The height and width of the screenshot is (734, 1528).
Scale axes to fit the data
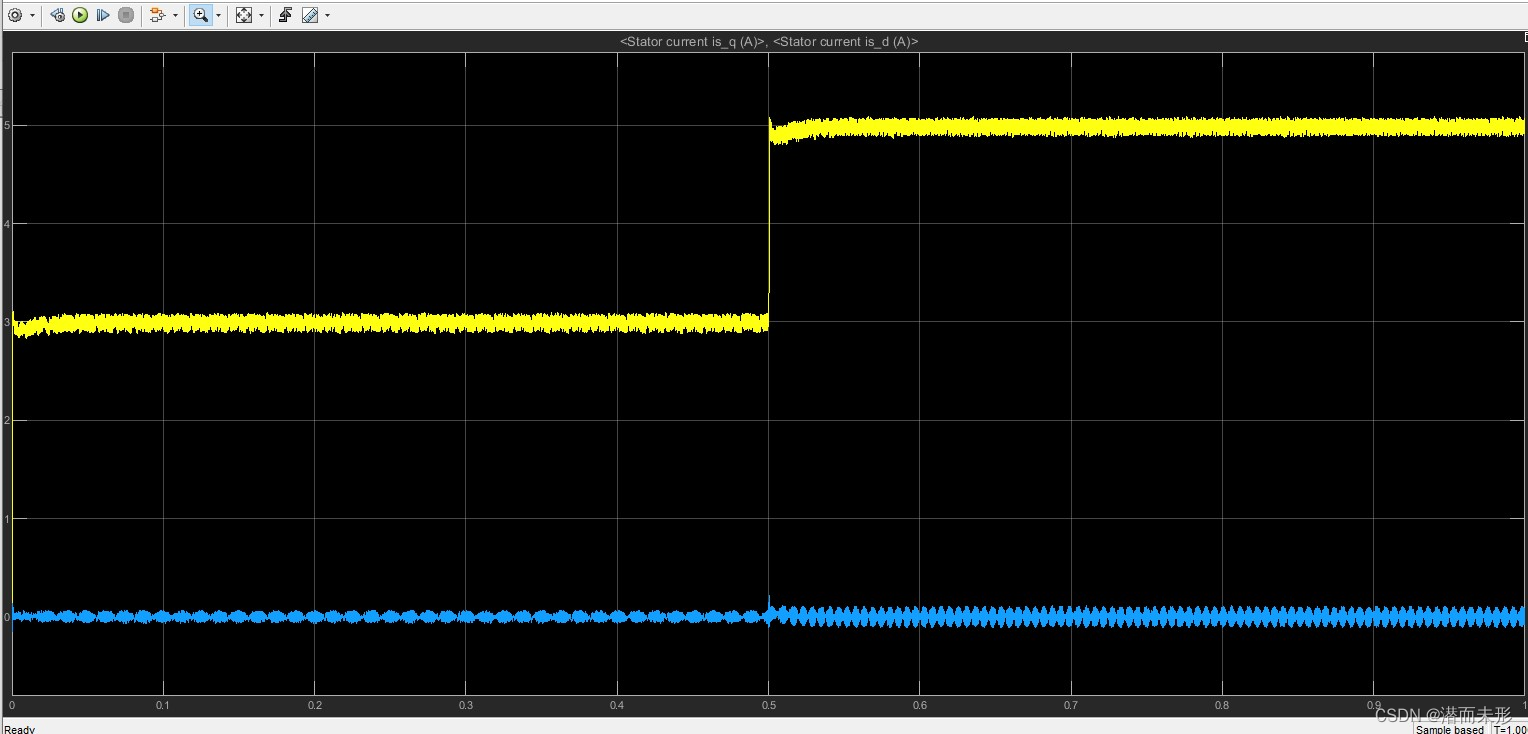245,14
